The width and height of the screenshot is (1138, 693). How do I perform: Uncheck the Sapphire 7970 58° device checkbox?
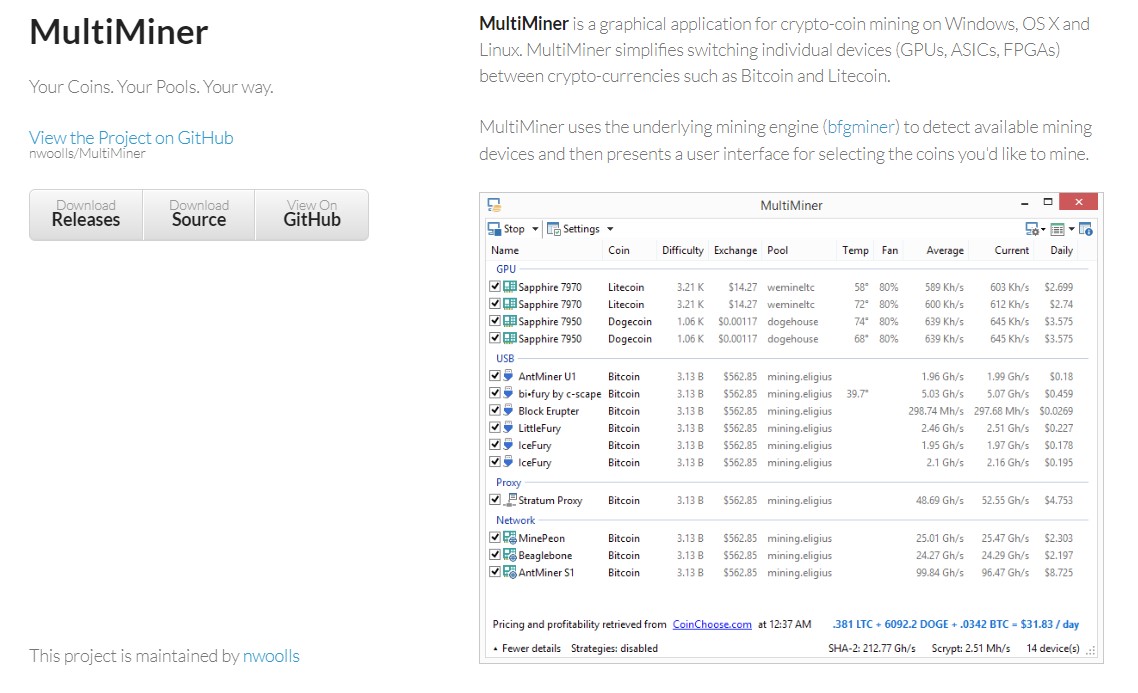coord(495,287)
